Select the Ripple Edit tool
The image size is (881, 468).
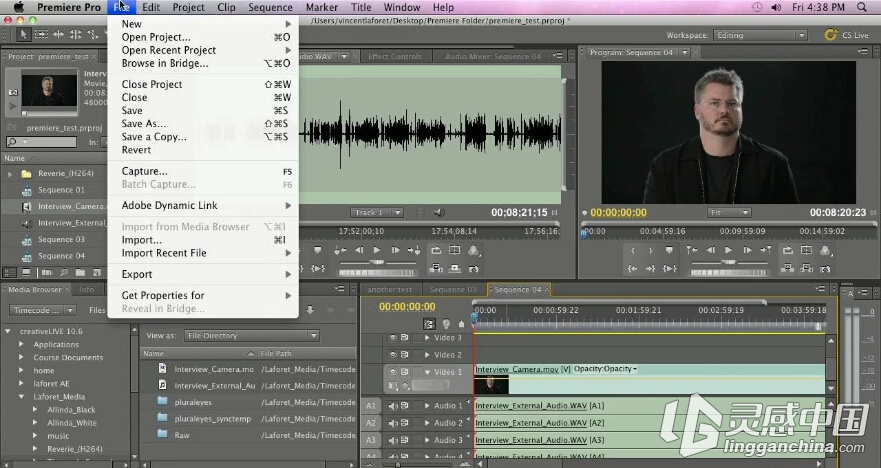point(58,34)
